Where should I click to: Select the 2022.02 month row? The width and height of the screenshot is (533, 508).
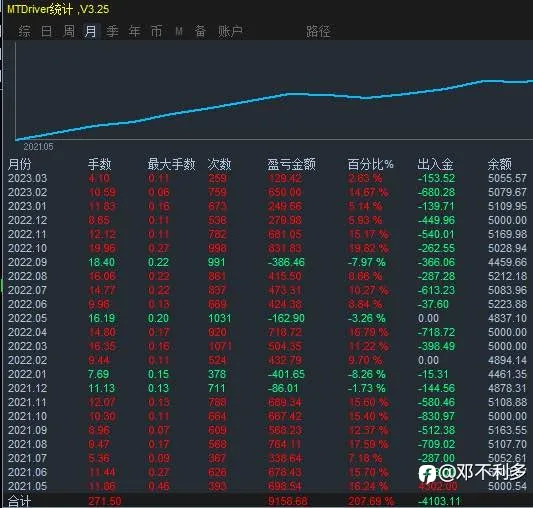(267, 360)
